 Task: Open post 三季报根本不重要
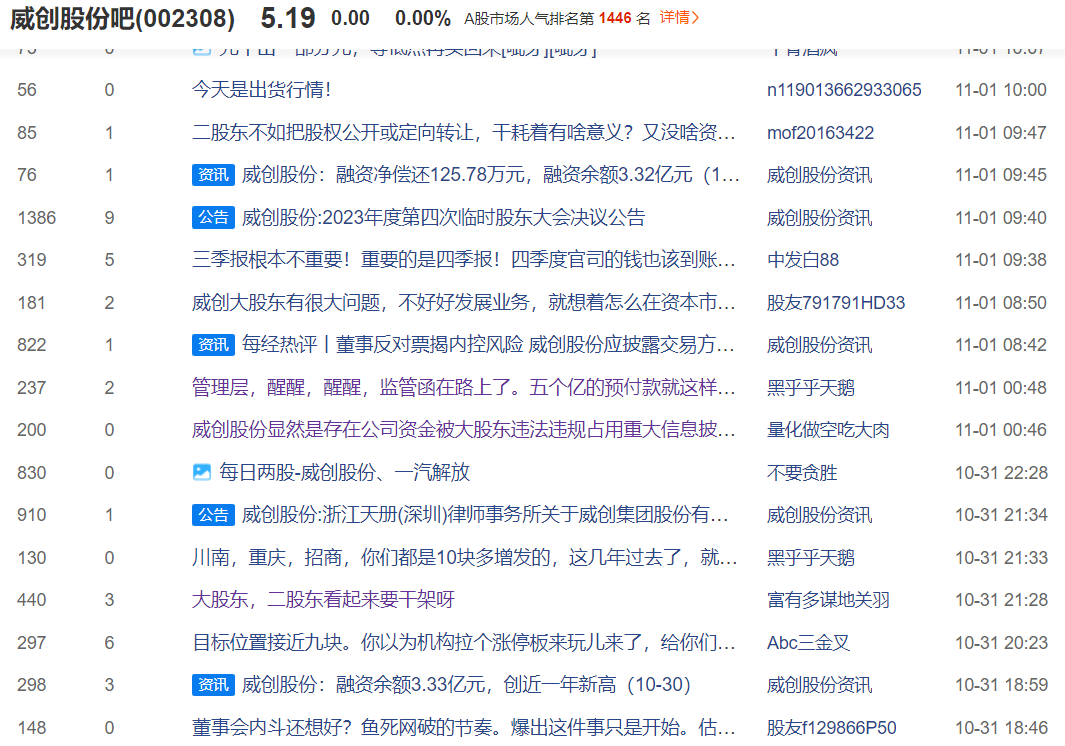(x=464, y=260)
